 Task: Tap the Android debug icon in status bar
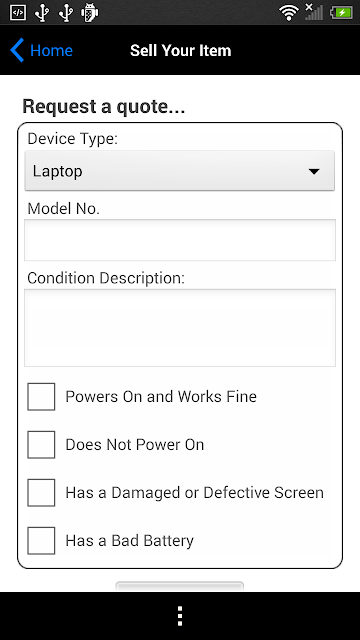(x=89, y=13)
